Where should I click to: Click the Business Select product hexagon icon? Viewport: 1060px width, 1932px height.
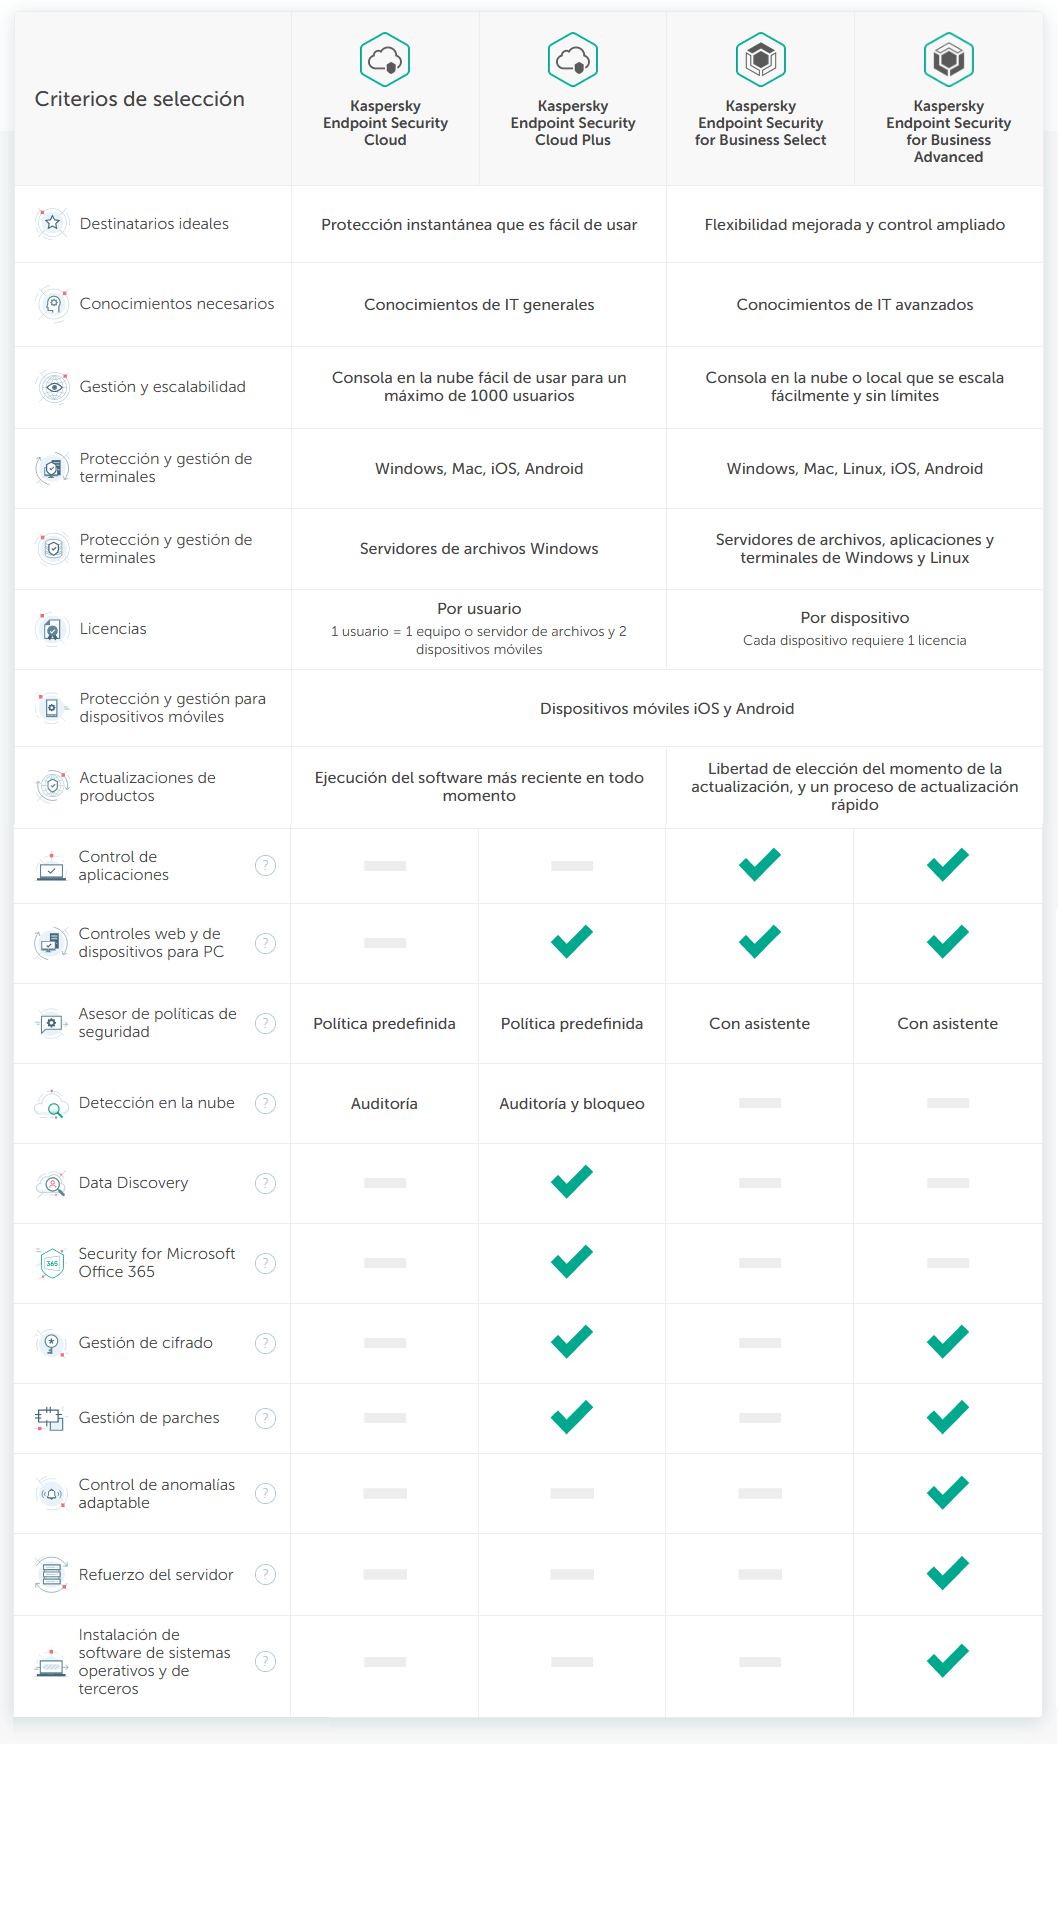[761, 60]
